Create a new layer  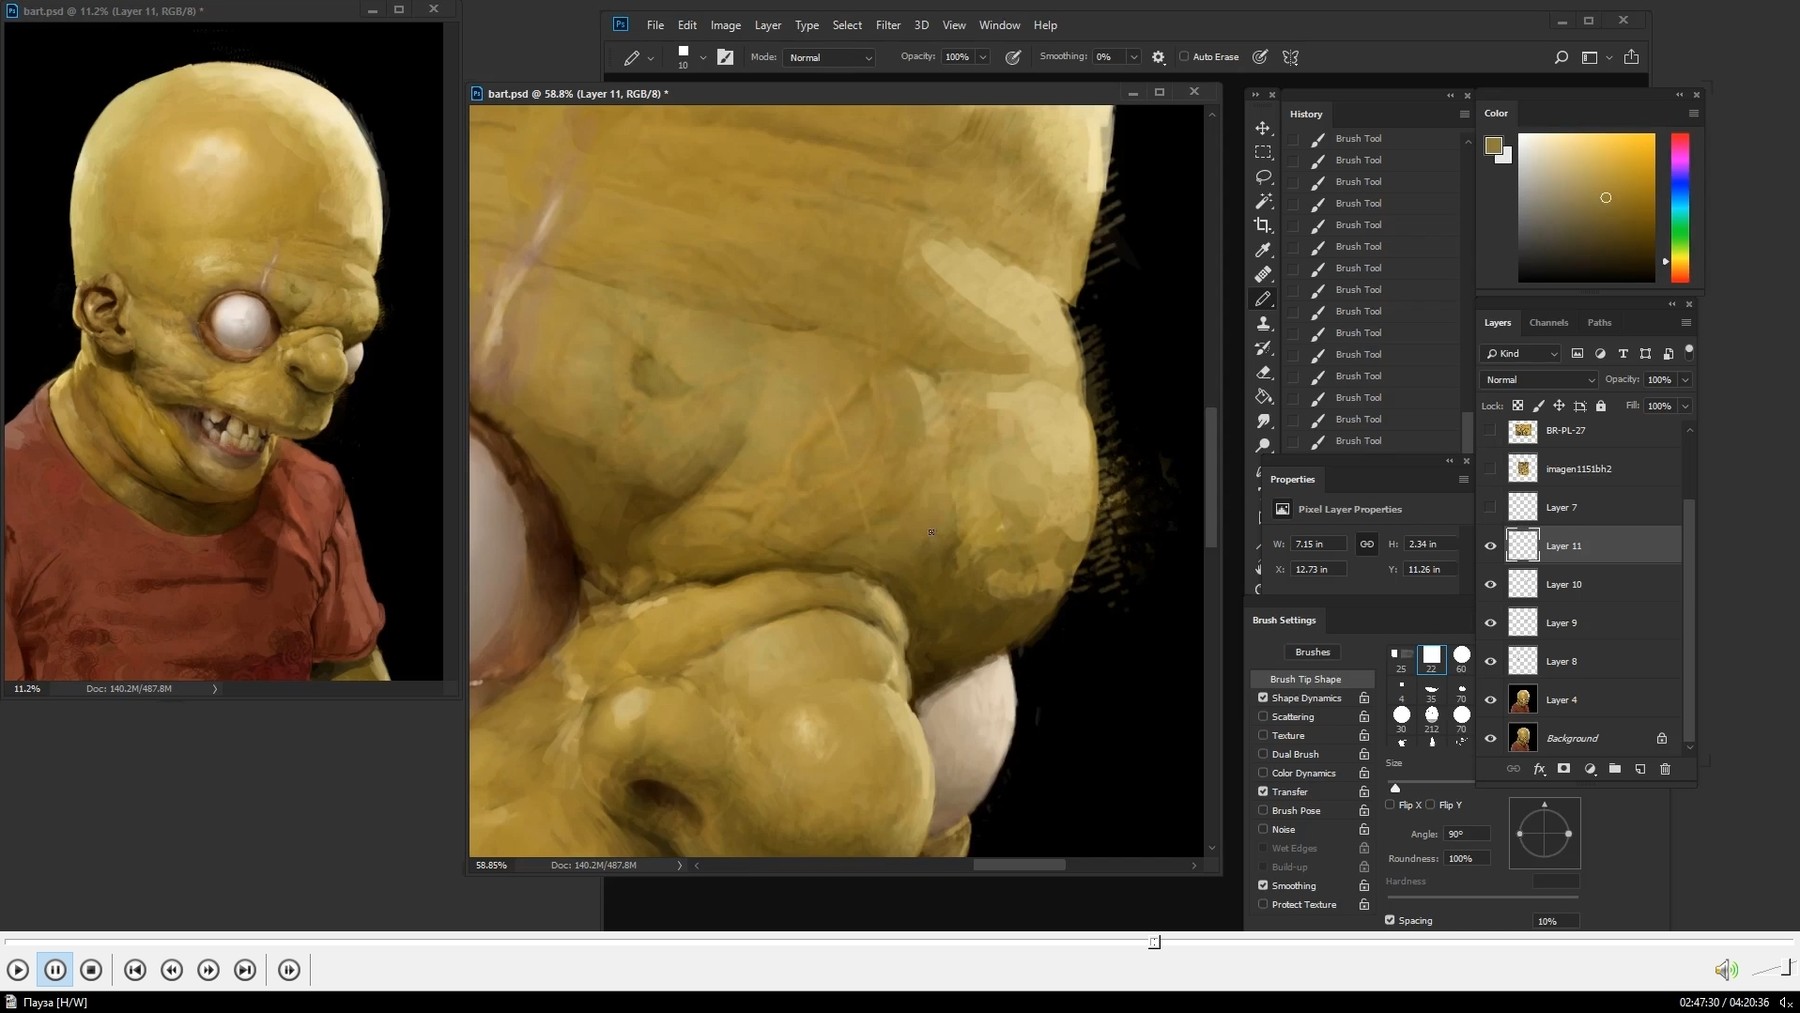coord(1640,769)
